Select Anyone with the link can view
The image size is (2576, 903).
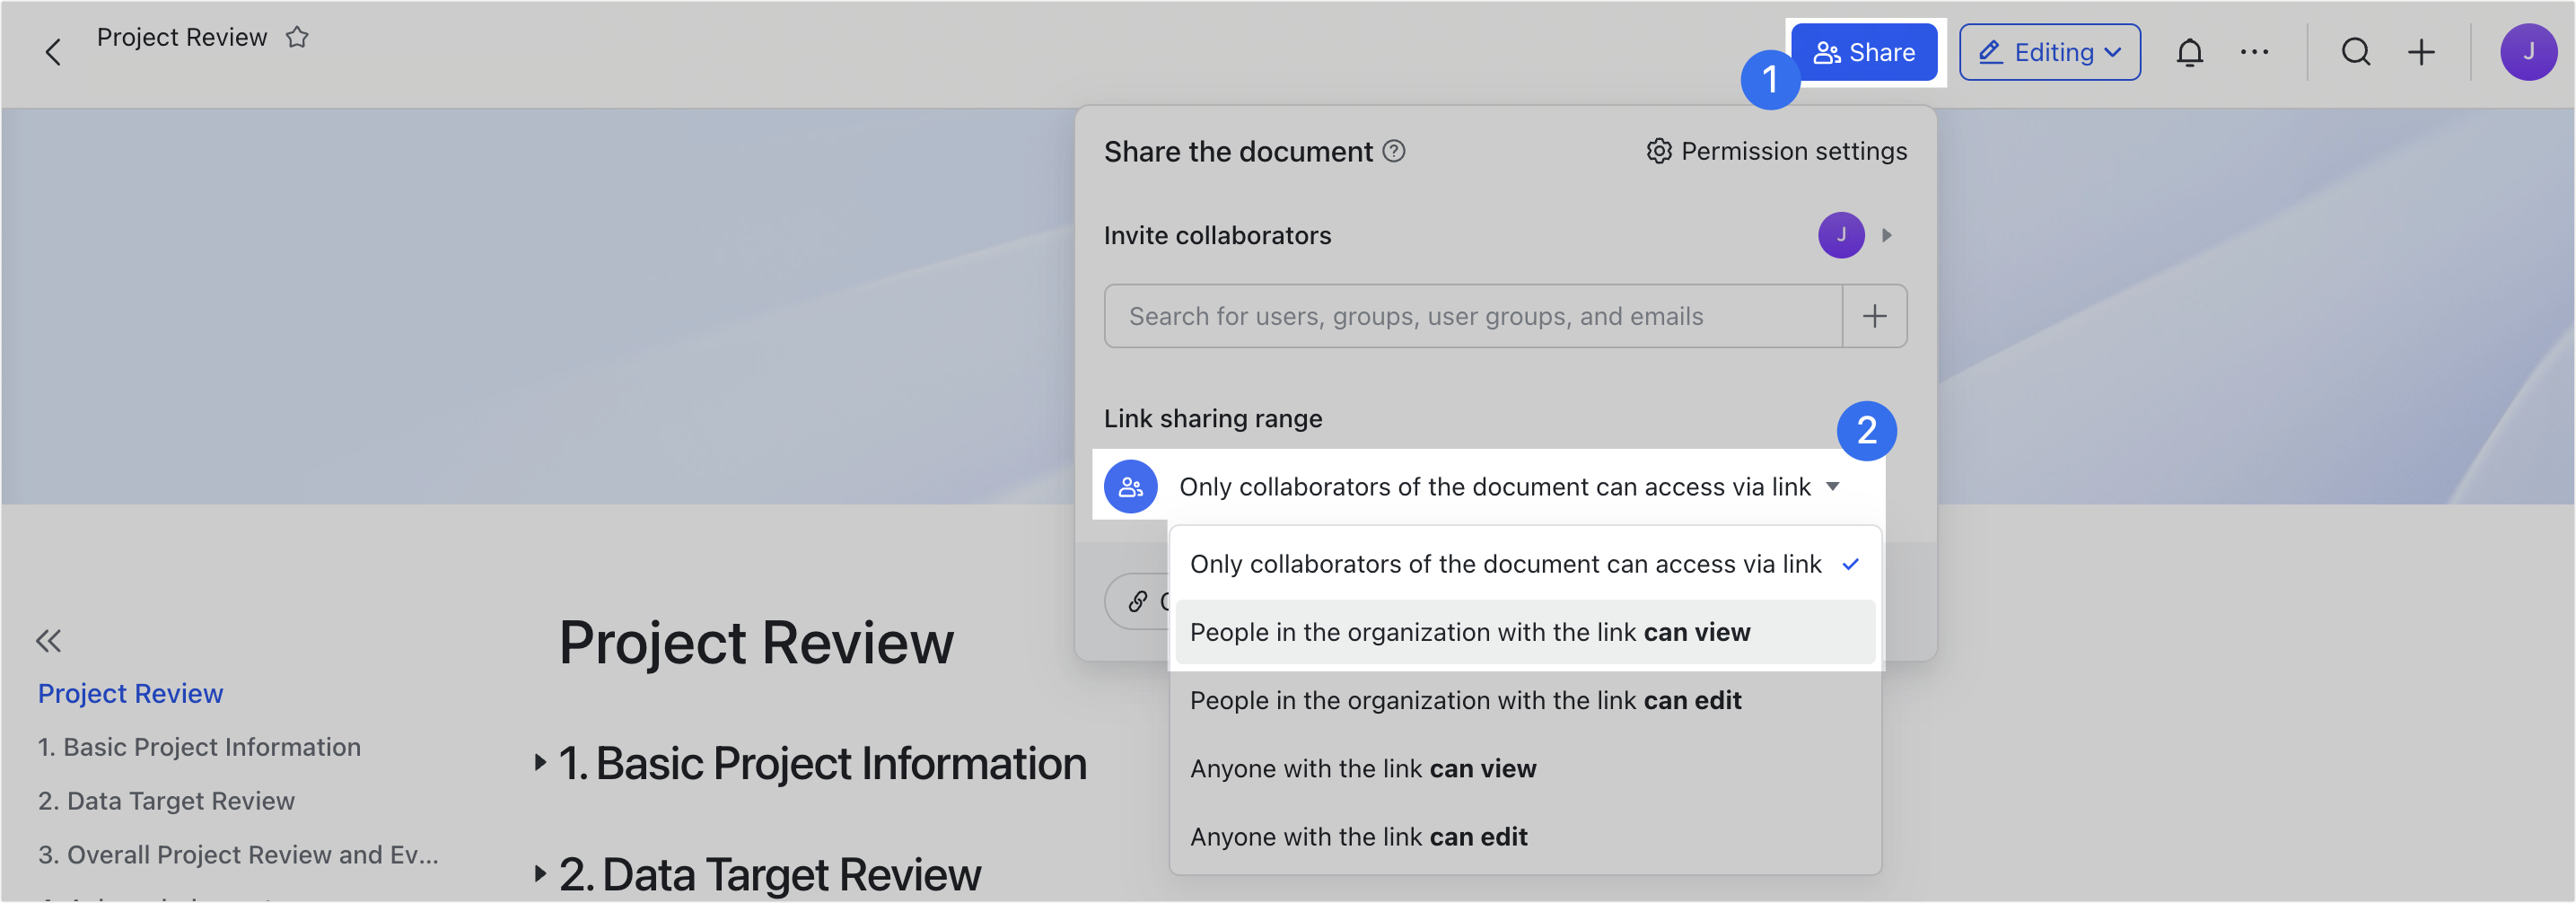[x=1525, y=768]
